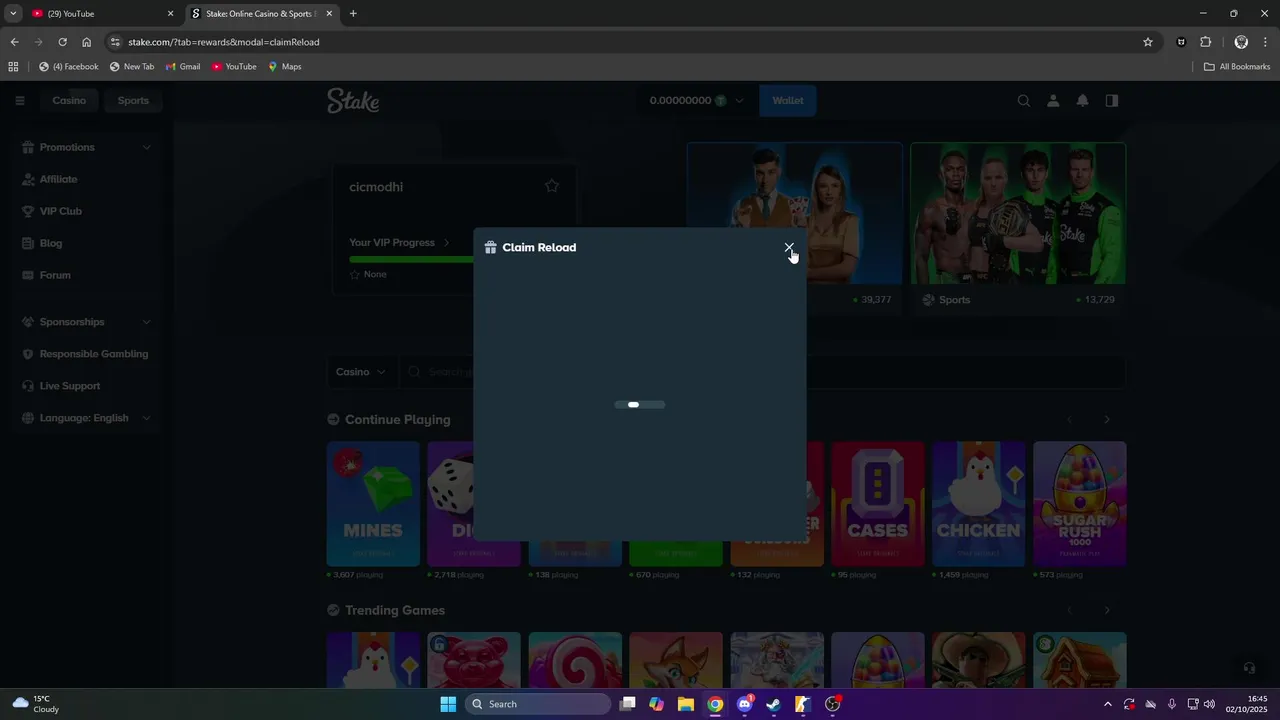Open All Bookmarks folder
This screenshot has width=1280, height=720.
pos(1237,67)
